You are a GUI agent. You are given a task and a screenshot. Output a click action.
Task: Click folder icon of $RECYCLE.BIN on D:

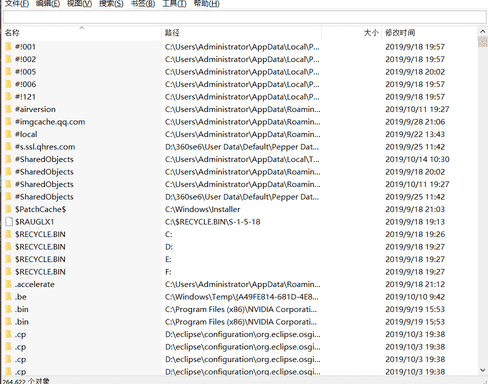(x=9, y=247)
